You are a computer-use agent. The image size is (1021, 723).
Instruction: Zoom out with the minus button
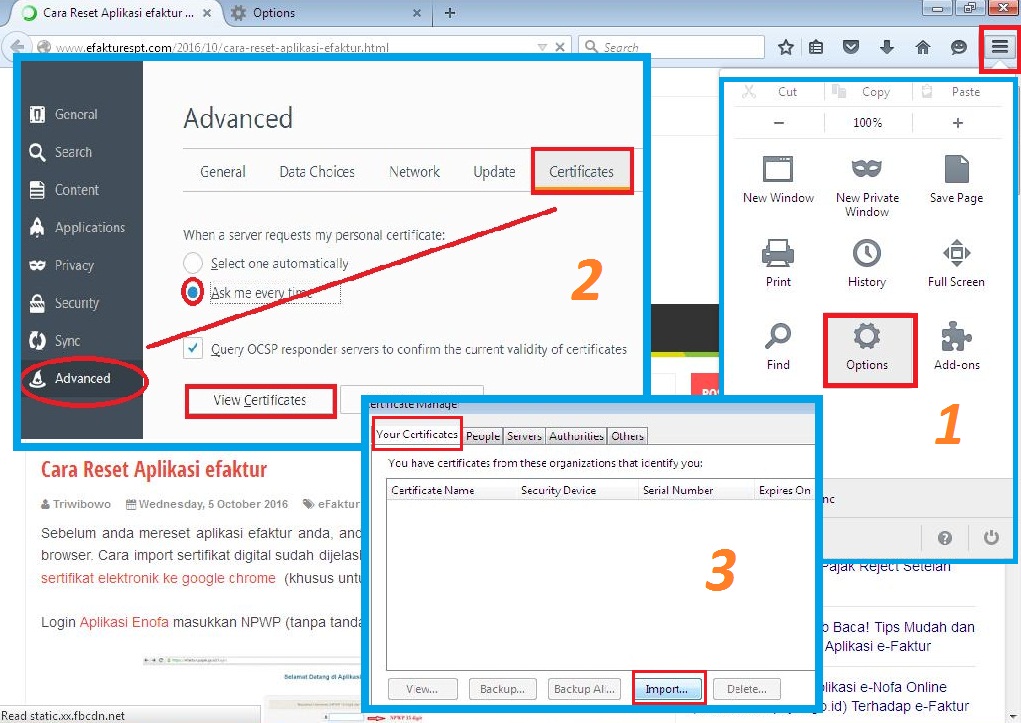click(x=779, y=122)
